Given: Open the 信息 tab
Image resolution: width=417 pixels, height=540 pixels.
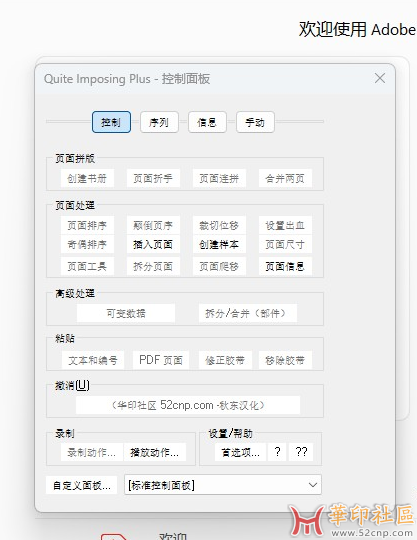Looking at the screenshot, I should (x=207, y=122).
